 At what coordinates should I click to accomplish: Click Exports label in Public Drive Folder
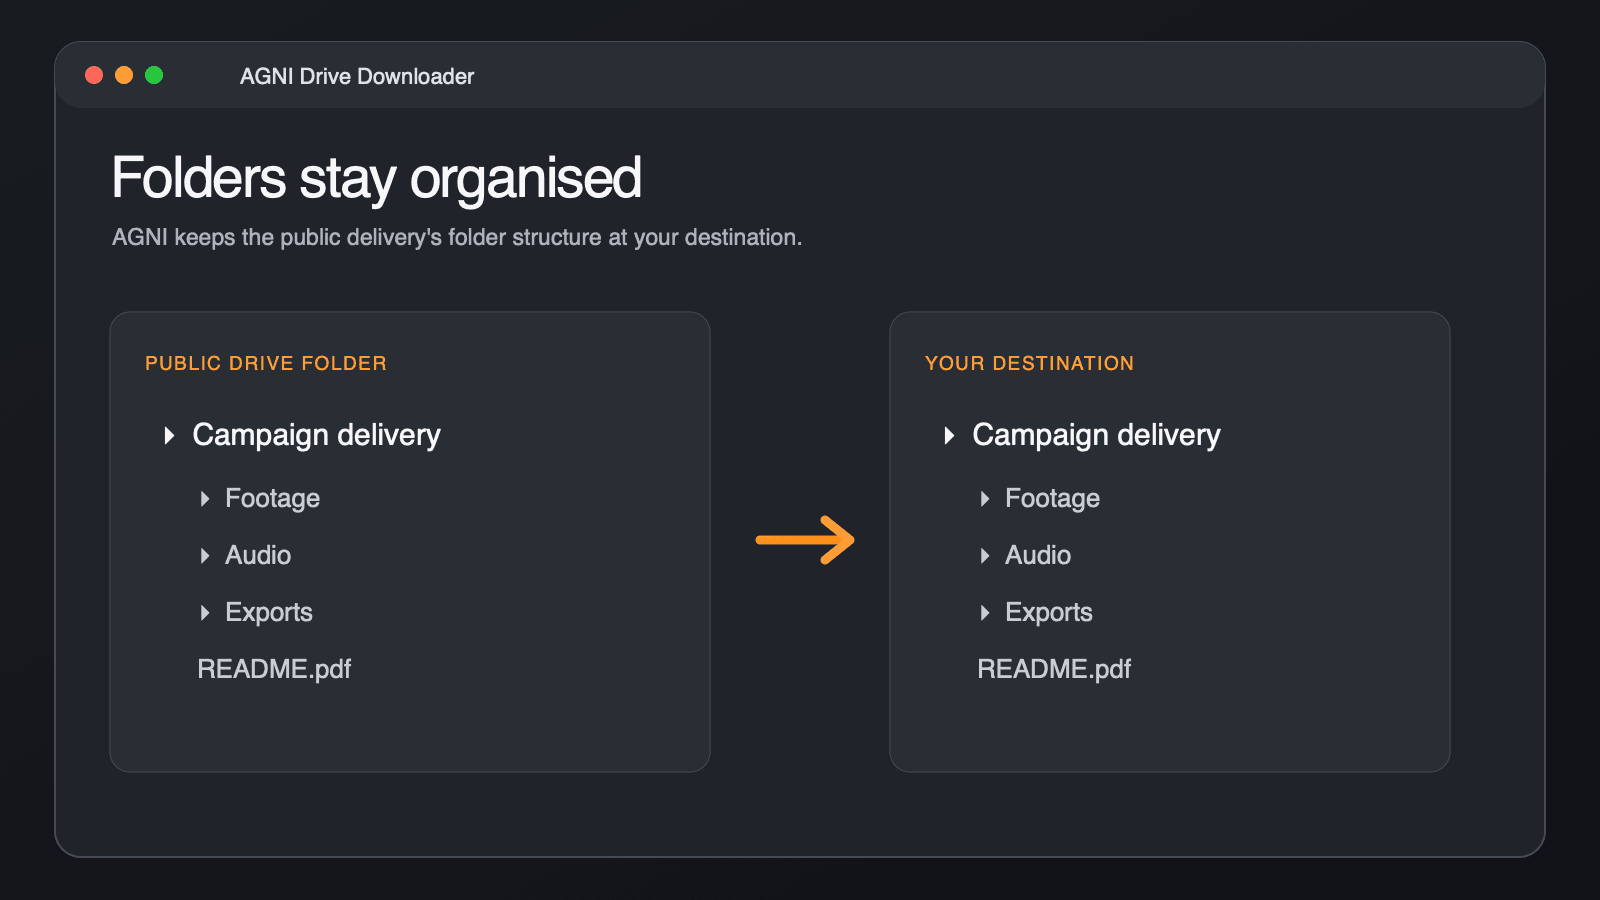pyautogui.click(x=269, y=612)
